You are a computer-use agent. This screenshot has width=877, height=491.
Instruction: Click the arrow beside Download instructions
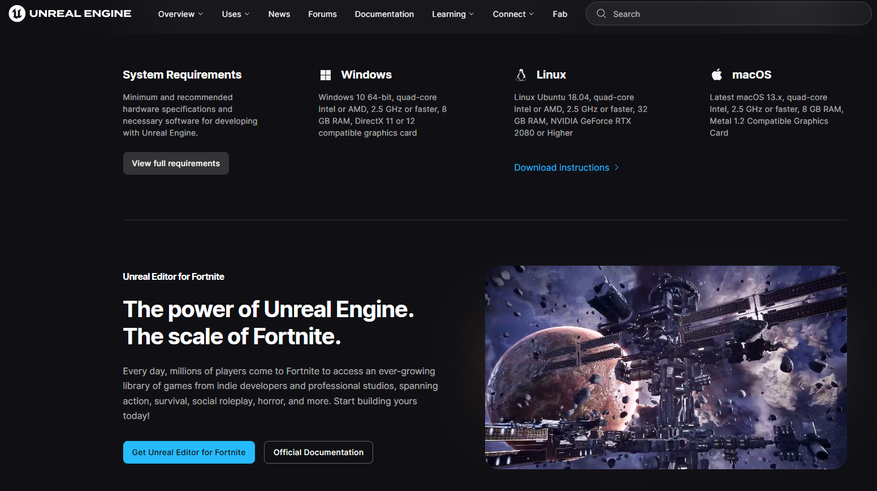click(616, 168)
